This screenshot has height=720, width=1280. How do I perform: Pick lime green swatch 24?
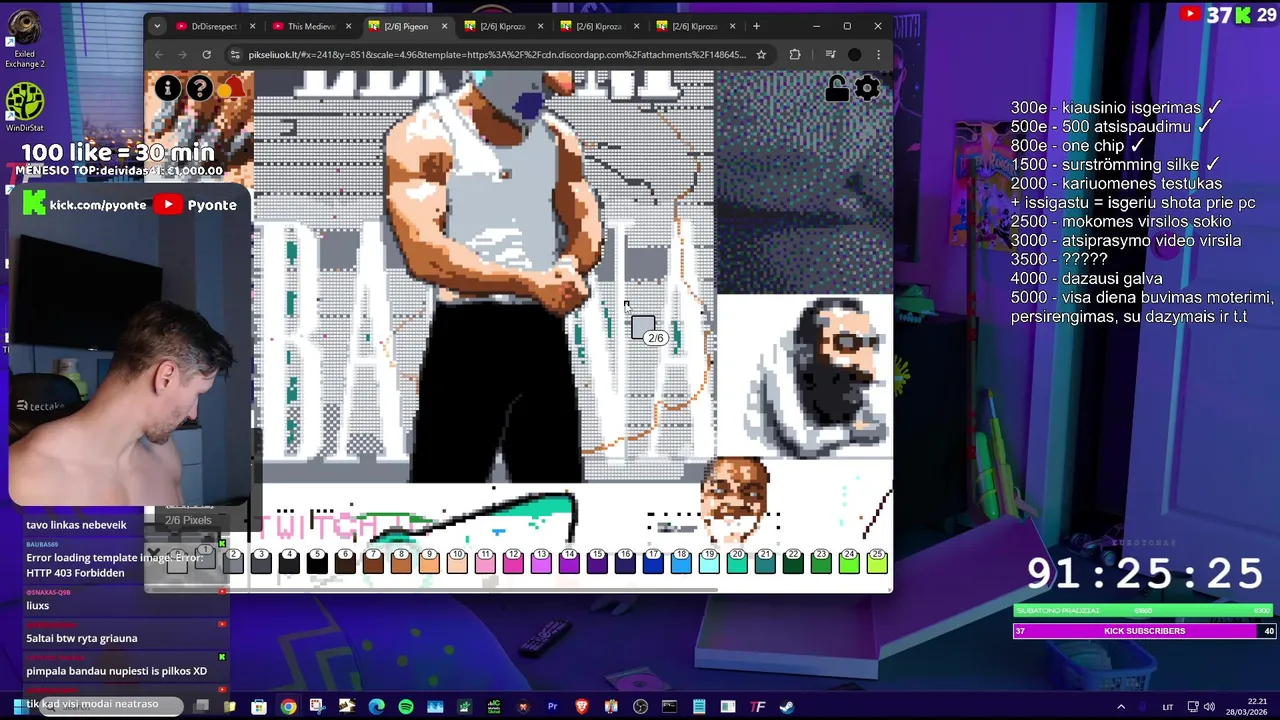click(849, 561)
